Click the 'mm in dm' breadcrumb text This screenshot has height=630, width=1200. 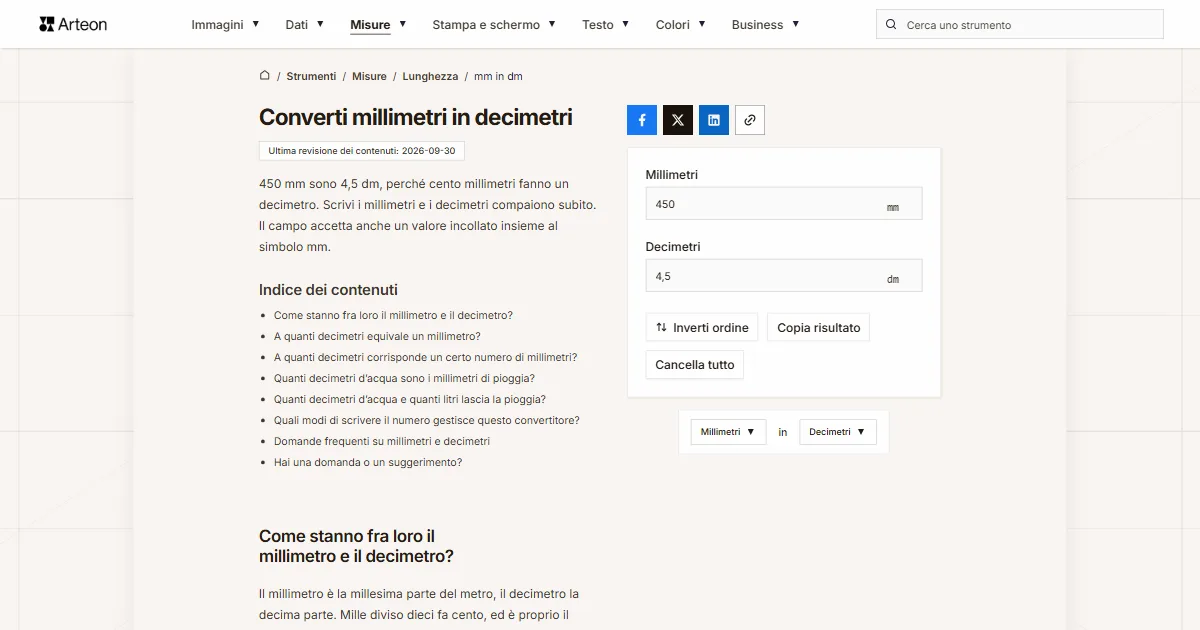(x=498, y=76)
